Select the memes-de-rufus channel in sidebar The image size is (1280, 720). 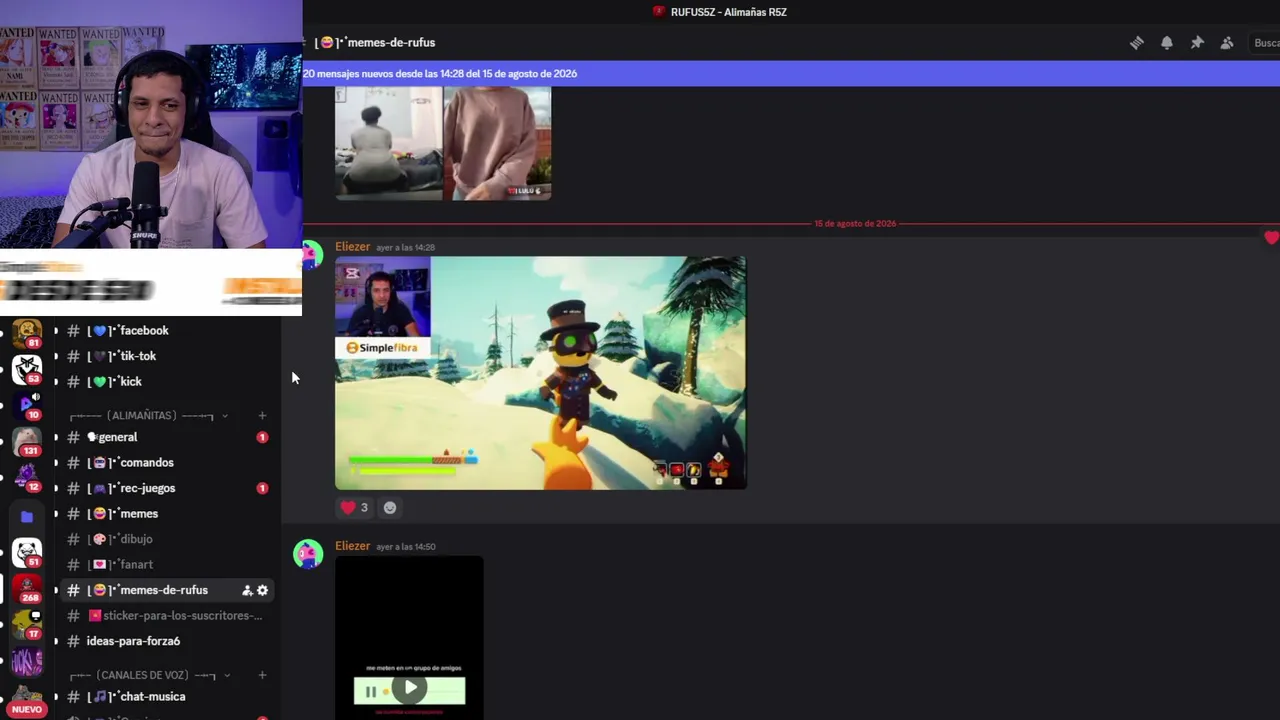tap(166, 590)
